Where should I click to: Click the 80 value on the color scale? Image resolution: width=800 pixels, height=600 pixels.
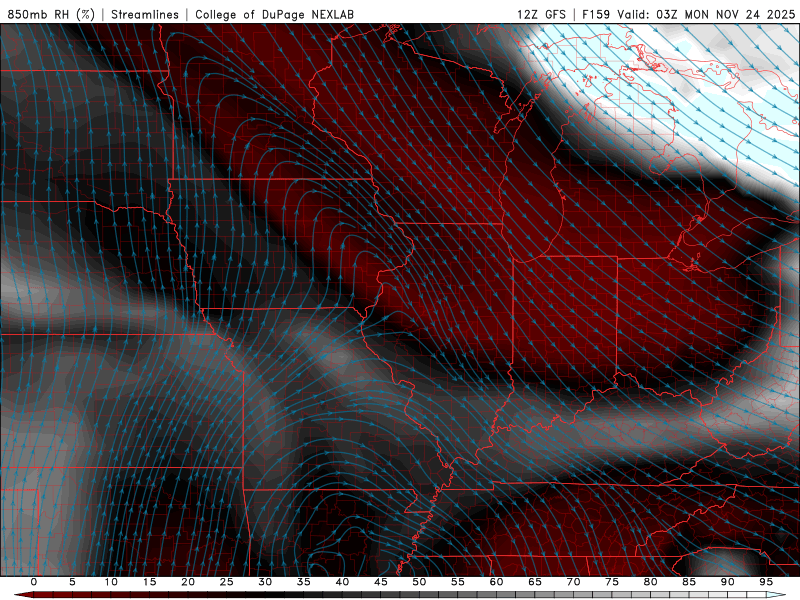coord(650,582)
